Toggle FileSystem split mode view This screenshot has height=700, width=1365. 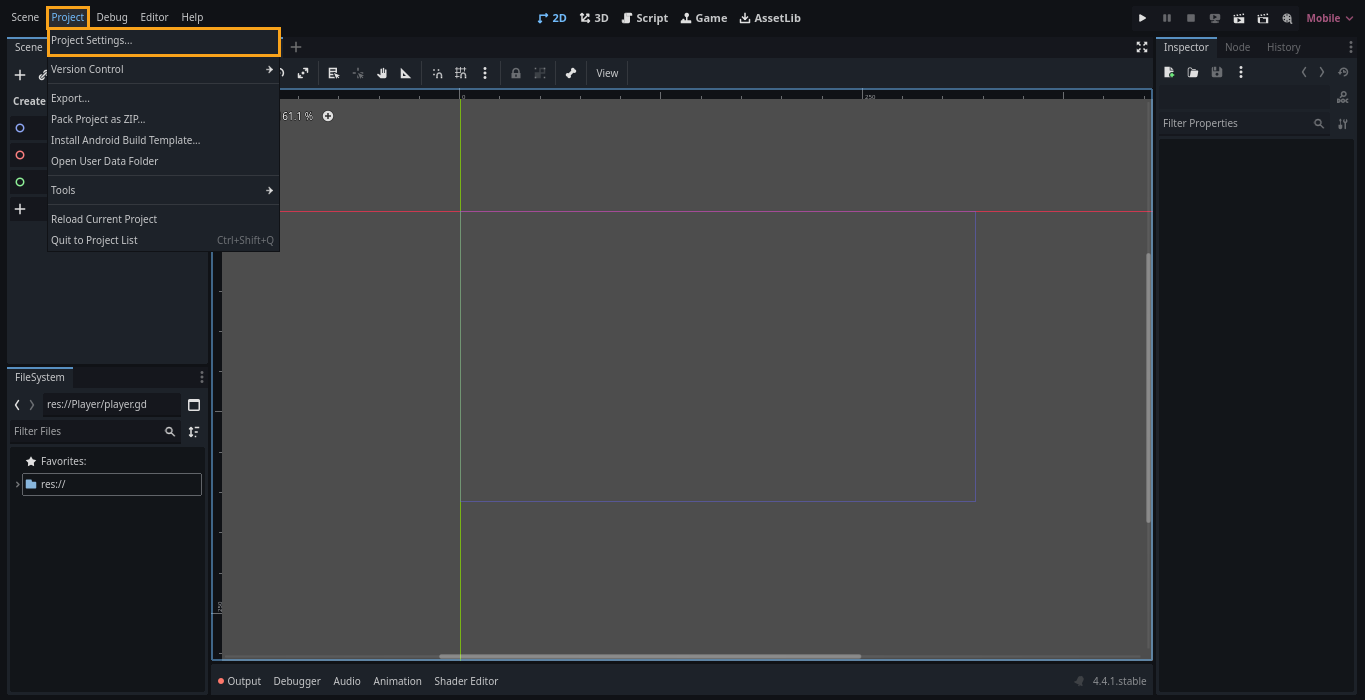tap(194, 405)
